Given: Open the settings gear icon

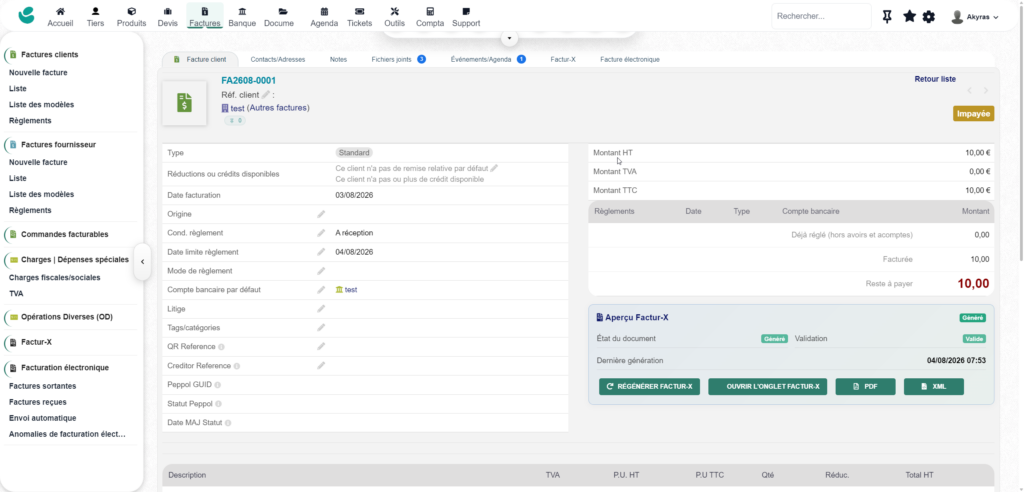Looking at the screenshot, I should pos(929,16).
